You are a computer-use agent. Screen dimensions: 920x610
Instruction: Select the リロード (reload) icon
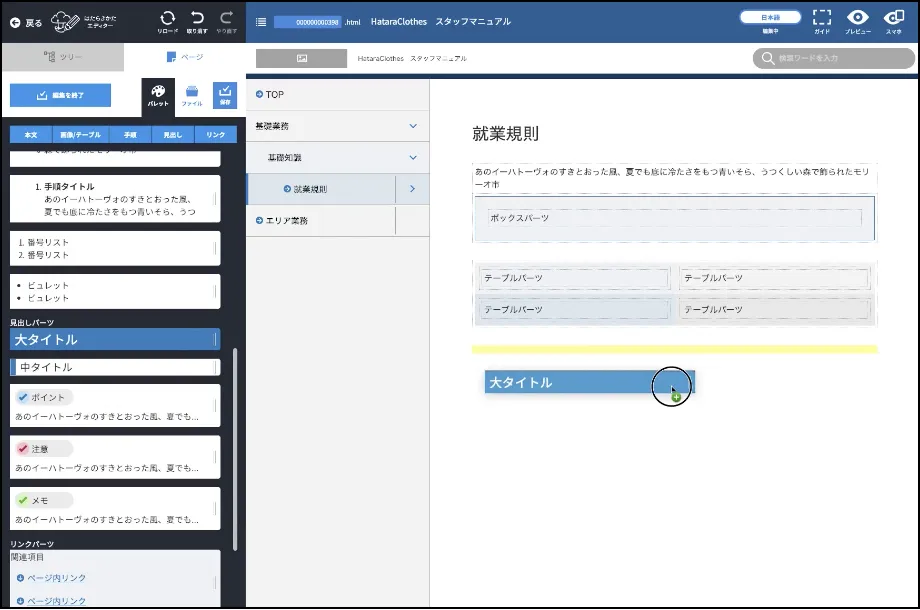[x=168, y=20]
